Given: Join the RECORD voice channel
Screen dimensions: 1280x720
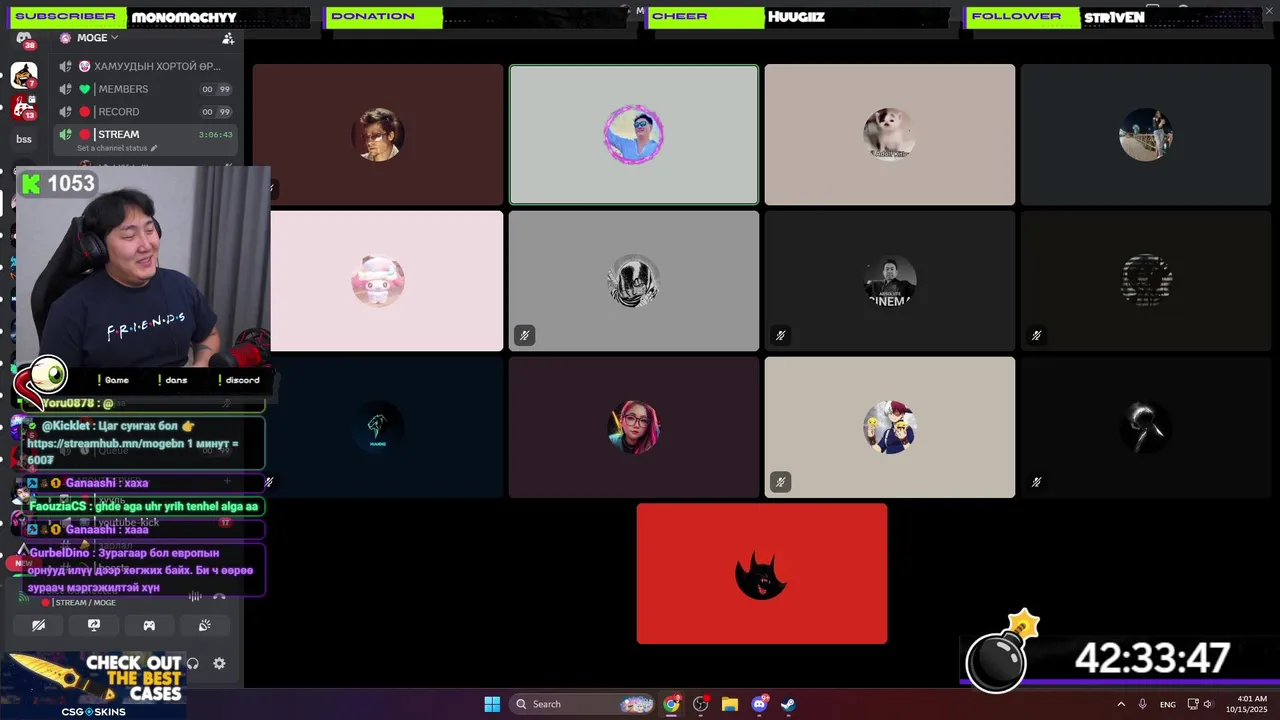Looking at the screenshot, I should 145,112.
